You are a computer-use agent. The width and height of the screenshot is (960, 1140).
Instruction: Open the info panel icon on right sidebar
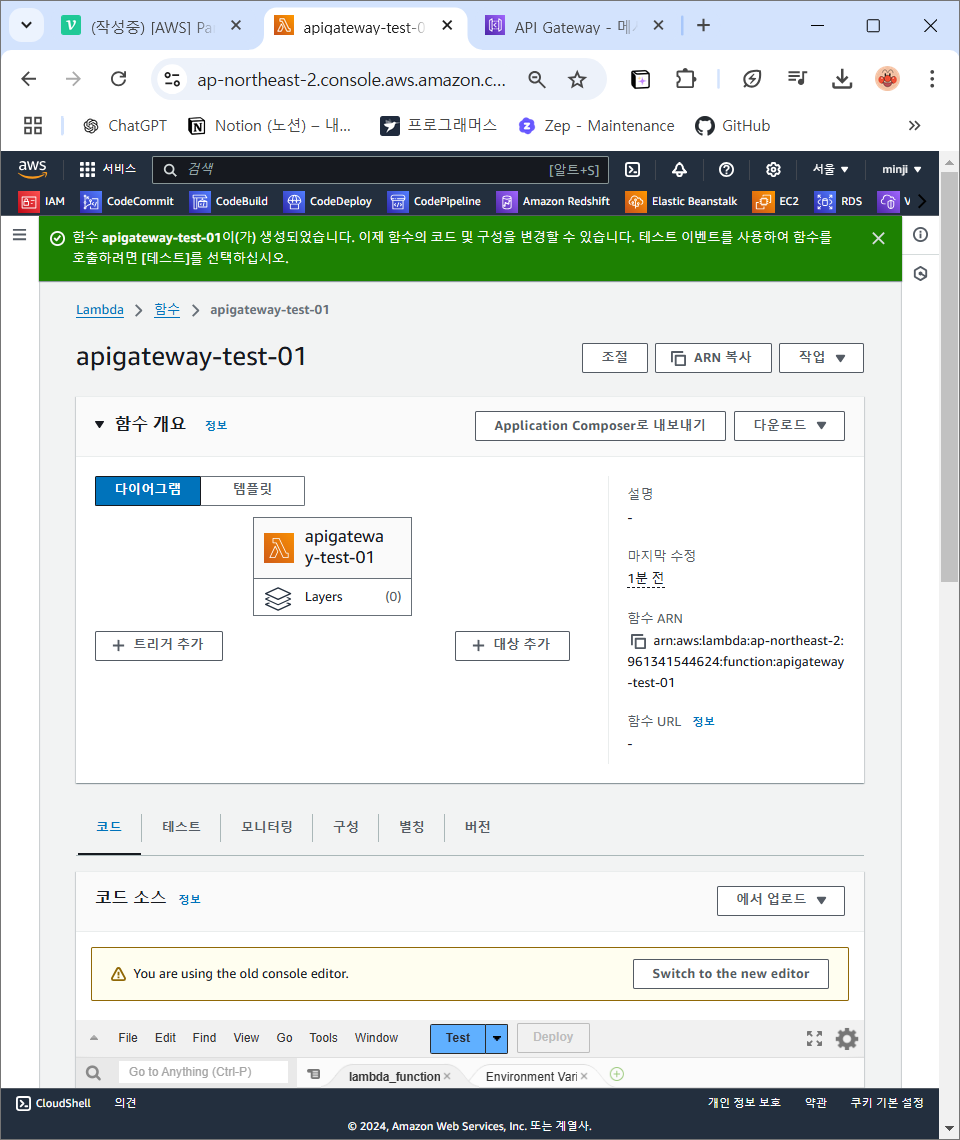click(x=921, y=235)
